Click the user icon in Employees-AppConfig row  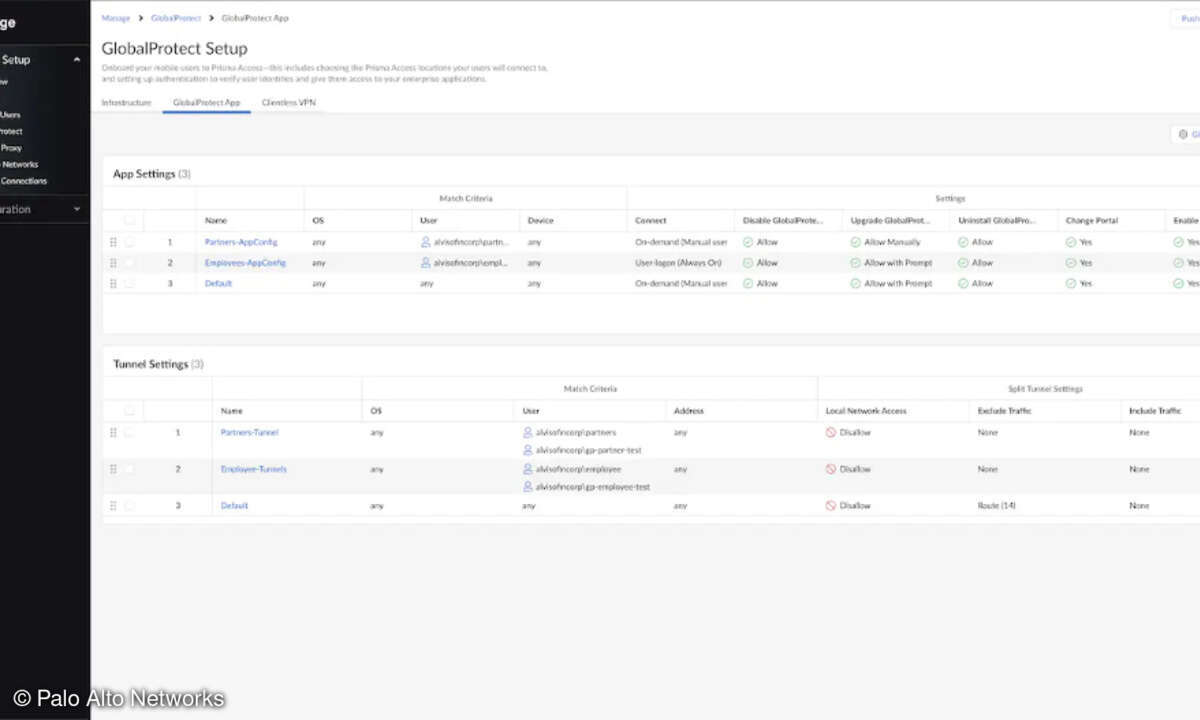(426, 263)
